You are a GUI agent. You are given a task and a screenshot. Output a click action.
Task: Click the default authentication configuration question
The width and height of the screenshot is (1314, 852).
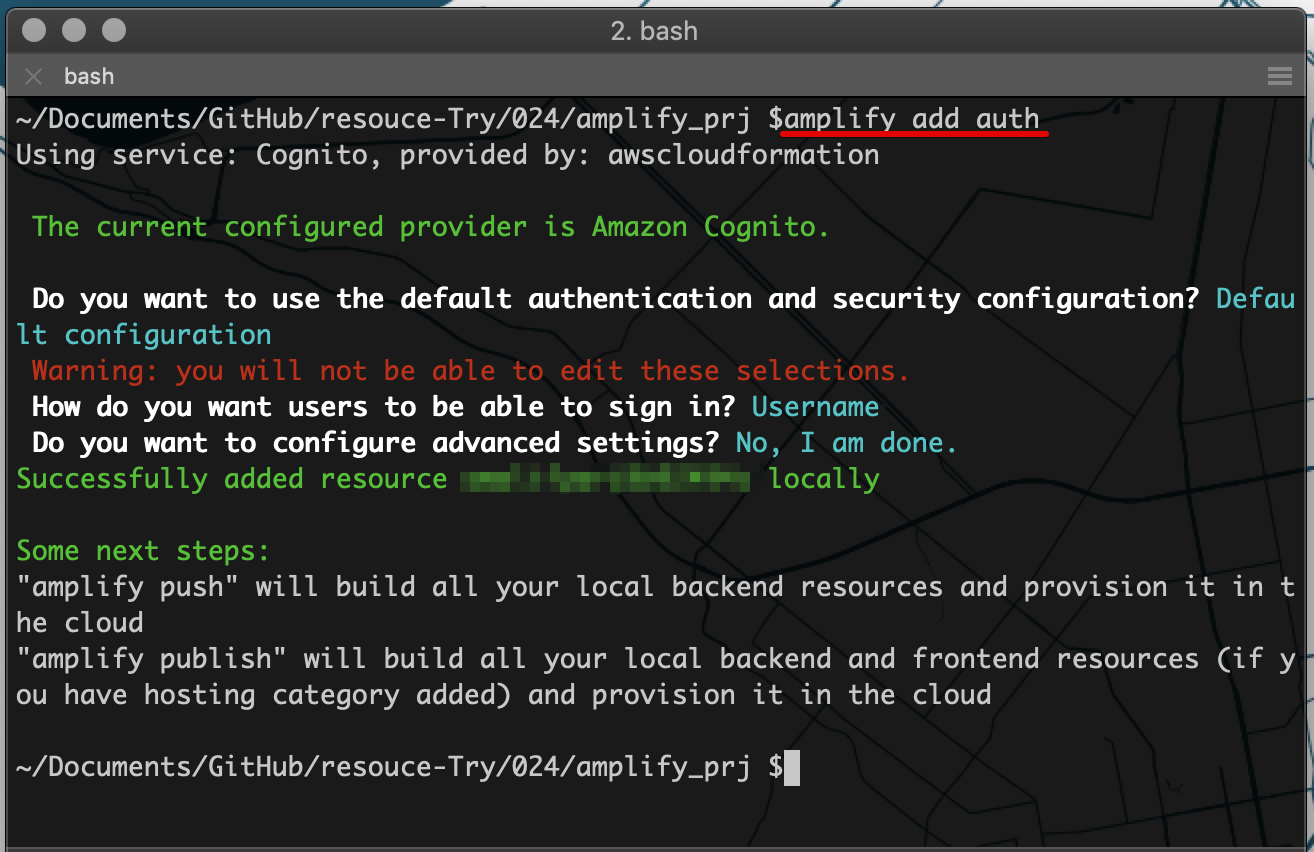click(616, 299)
